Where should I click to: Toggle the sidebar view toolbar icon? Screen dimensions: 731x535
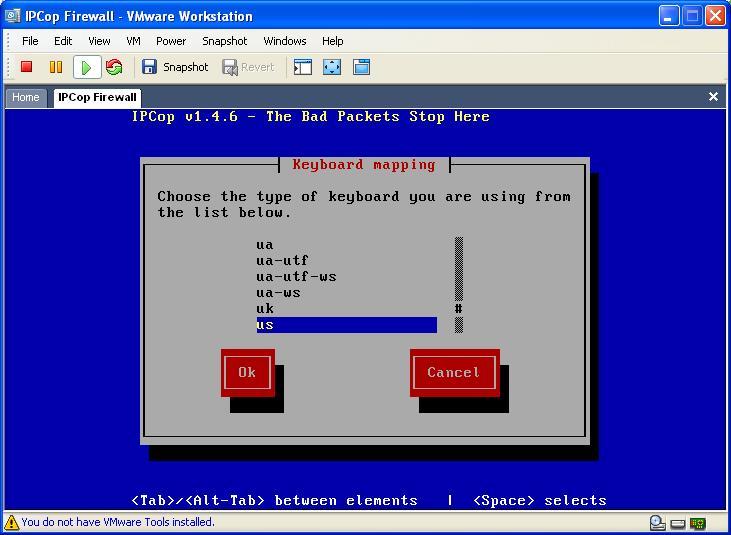click(303, 67)
